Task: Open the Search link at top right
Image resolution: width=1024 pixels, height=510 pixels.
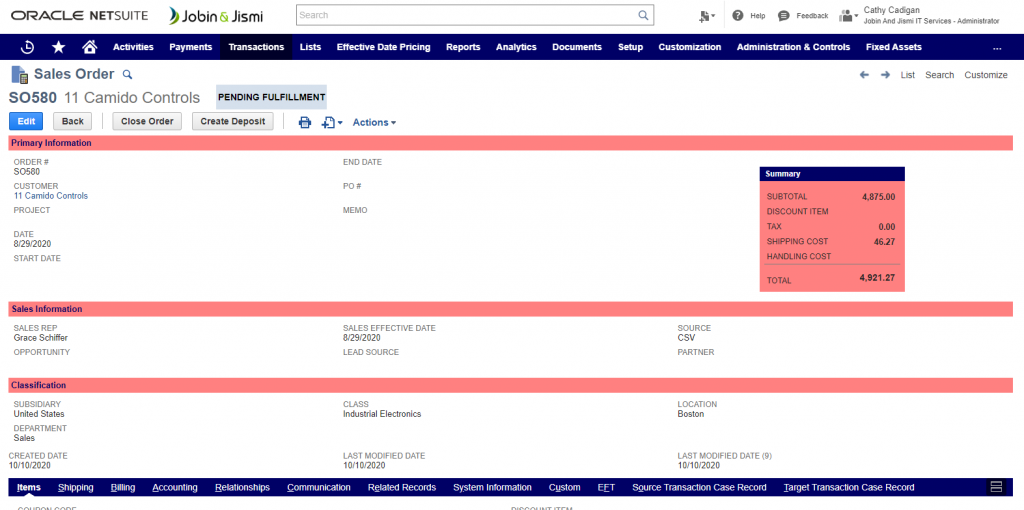Action: click(940, 75)
